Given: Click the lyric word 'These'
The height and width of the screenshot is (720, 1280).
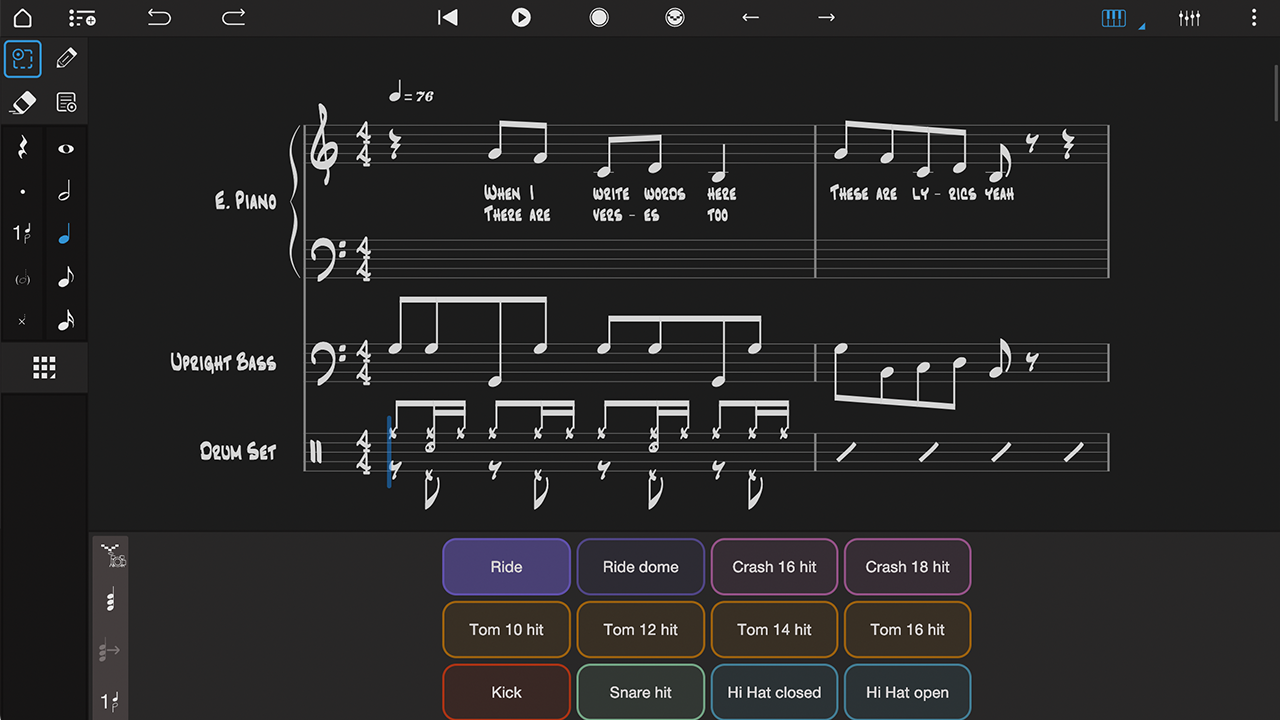Looking at the screenshot, I should (x=850, y=193).
